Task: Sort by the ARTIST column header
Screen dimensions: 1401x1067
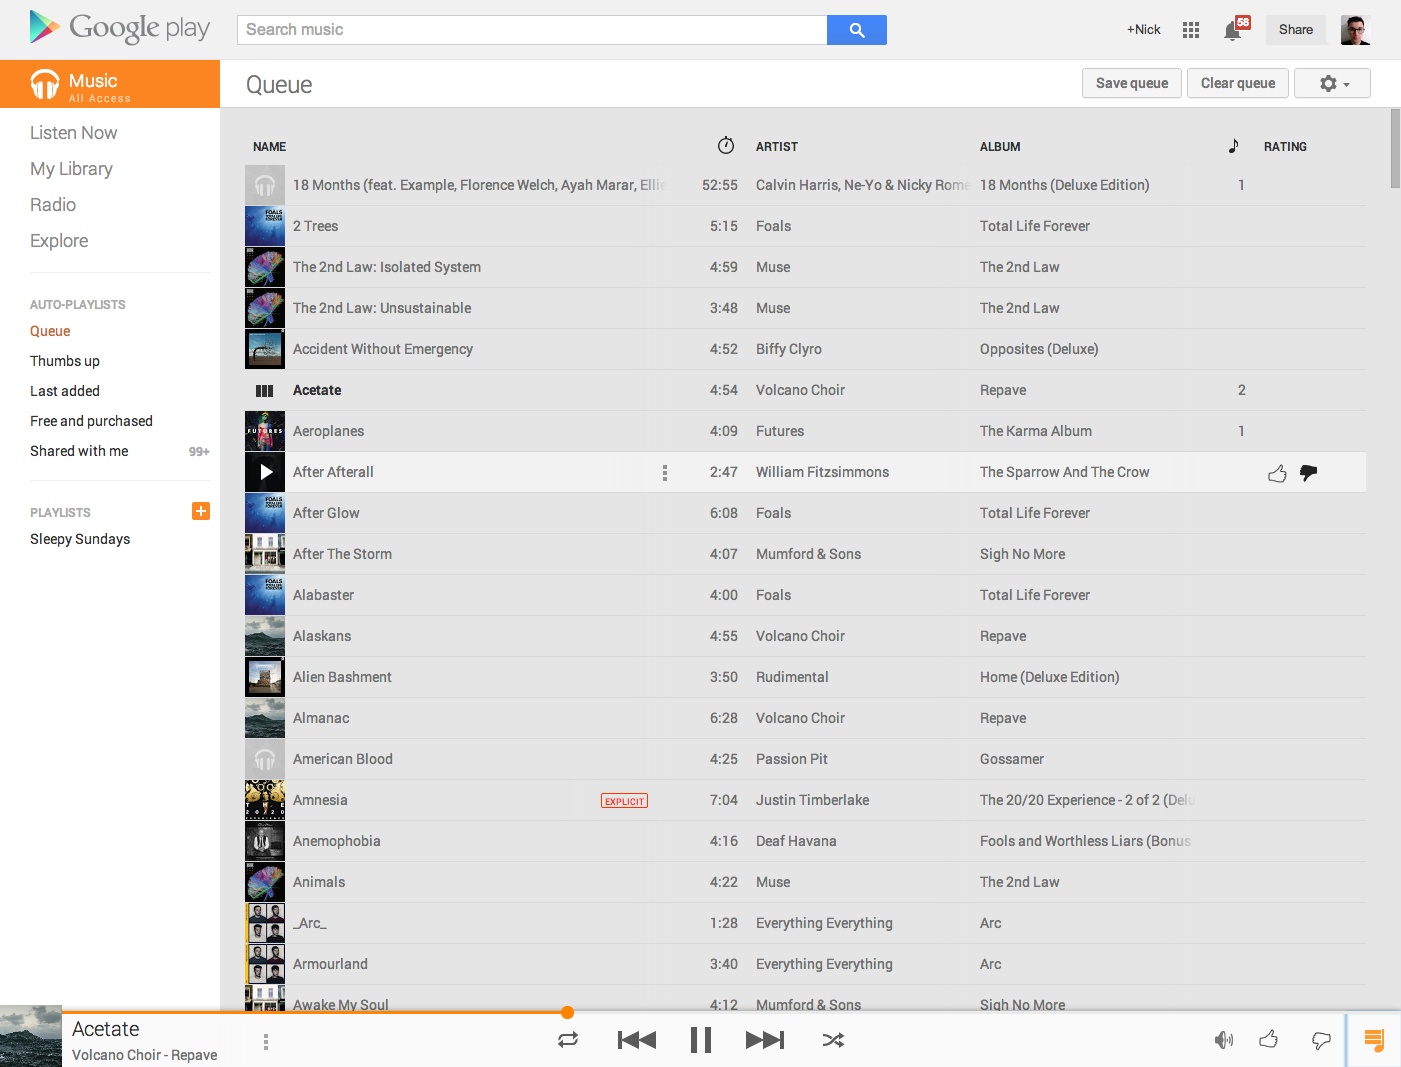Action: (777, 146)
